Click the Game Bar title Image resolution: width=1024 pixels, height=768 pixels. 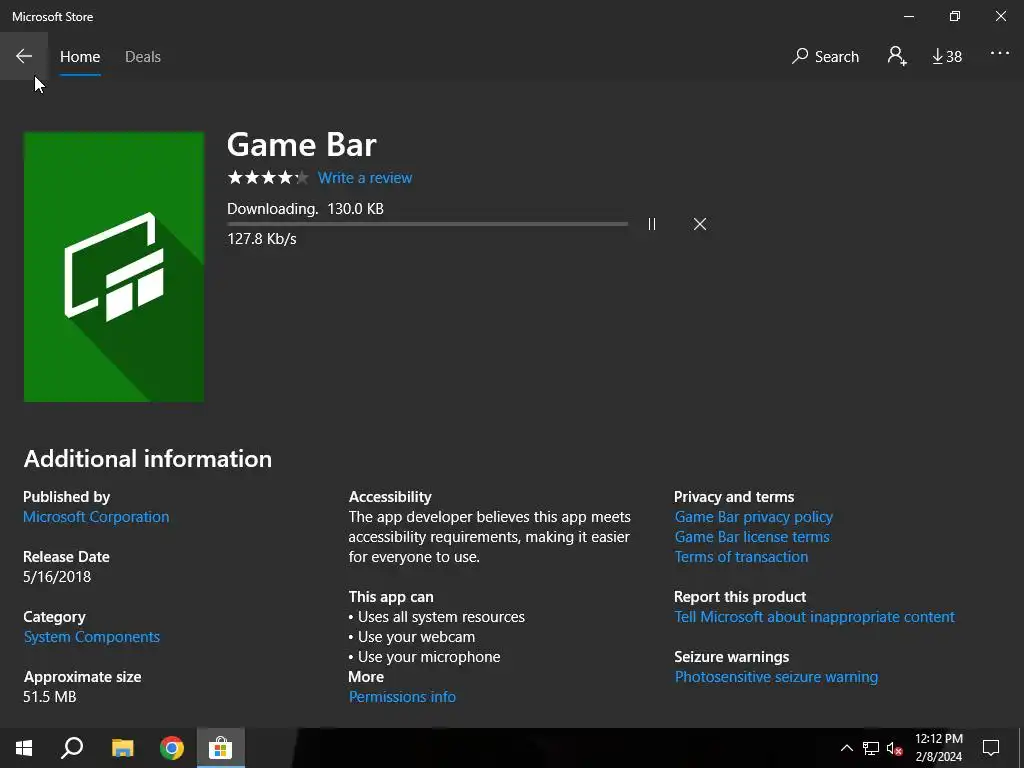[x=302, y=144]
